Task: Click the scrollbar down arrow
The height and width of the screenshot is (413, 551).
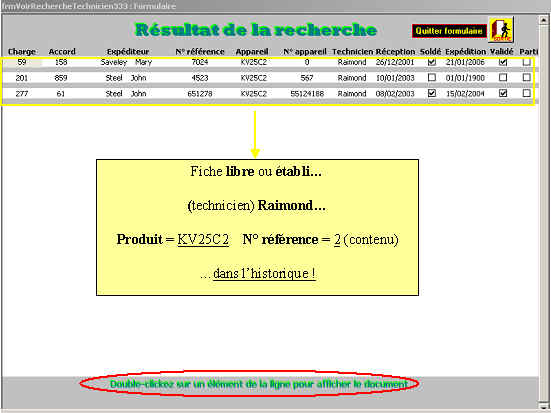Action: [x=544, y=406]
